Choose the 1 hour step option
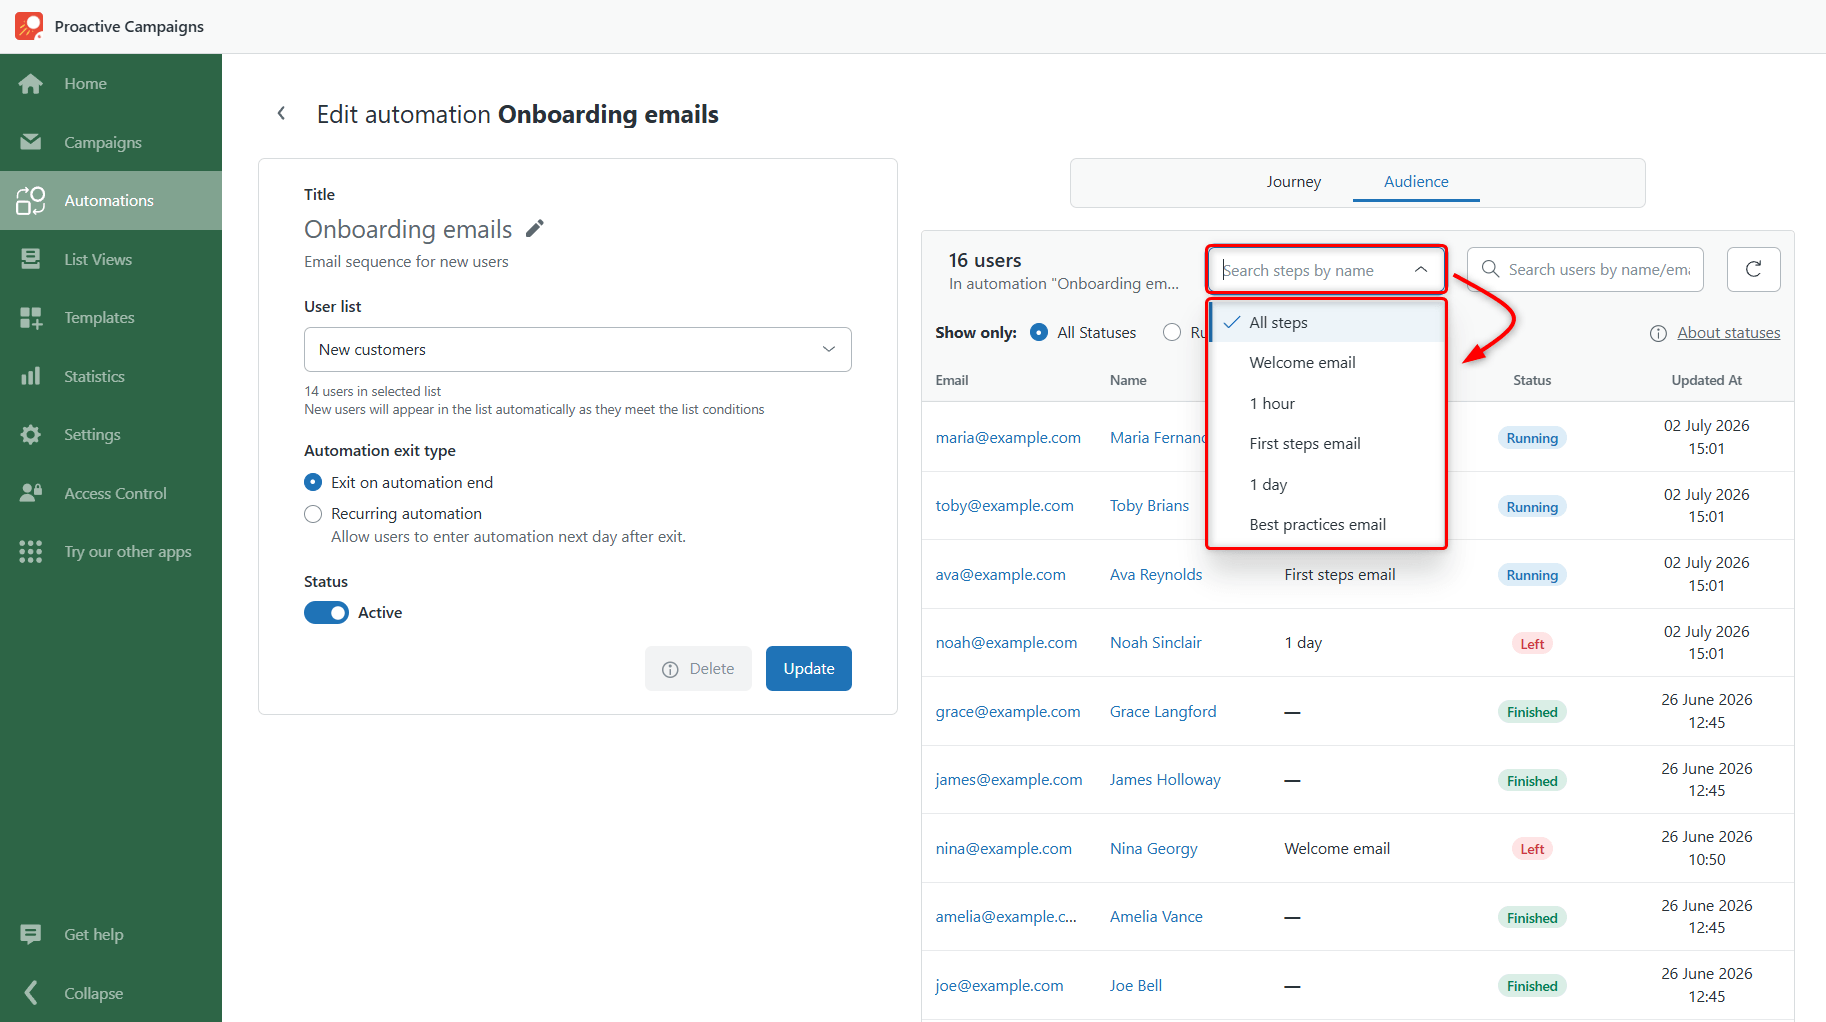This screenshot has width=1826, height=1022. click(1327, 404)
